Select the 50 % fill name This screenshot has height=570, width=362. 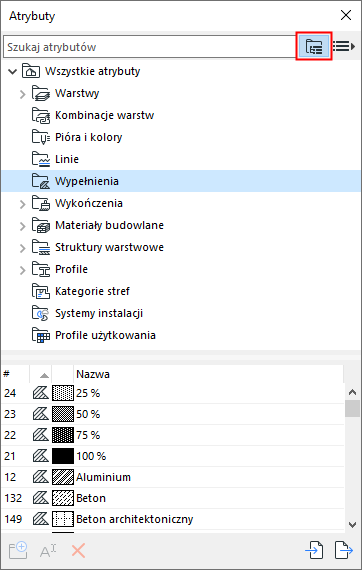[x=88, y=414]
